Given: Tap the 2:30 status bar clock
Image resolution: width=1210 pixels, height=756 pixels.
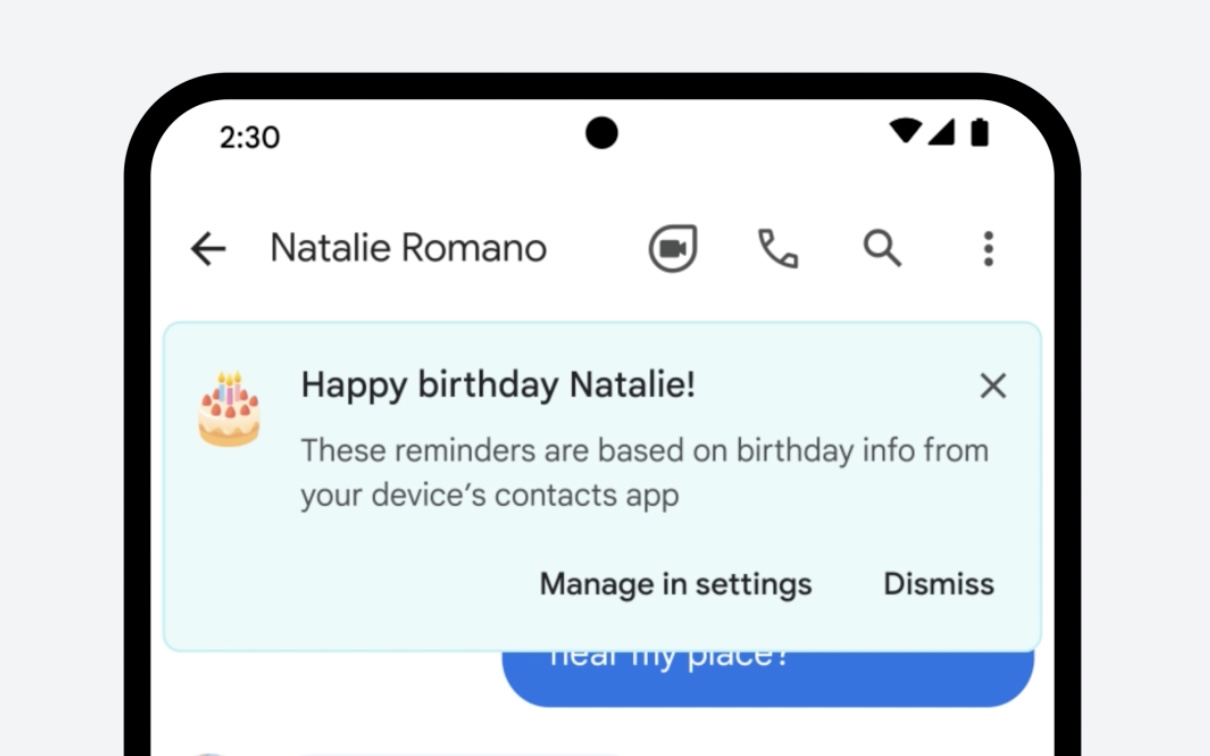Looking at the screenshot, I should 250,137.
